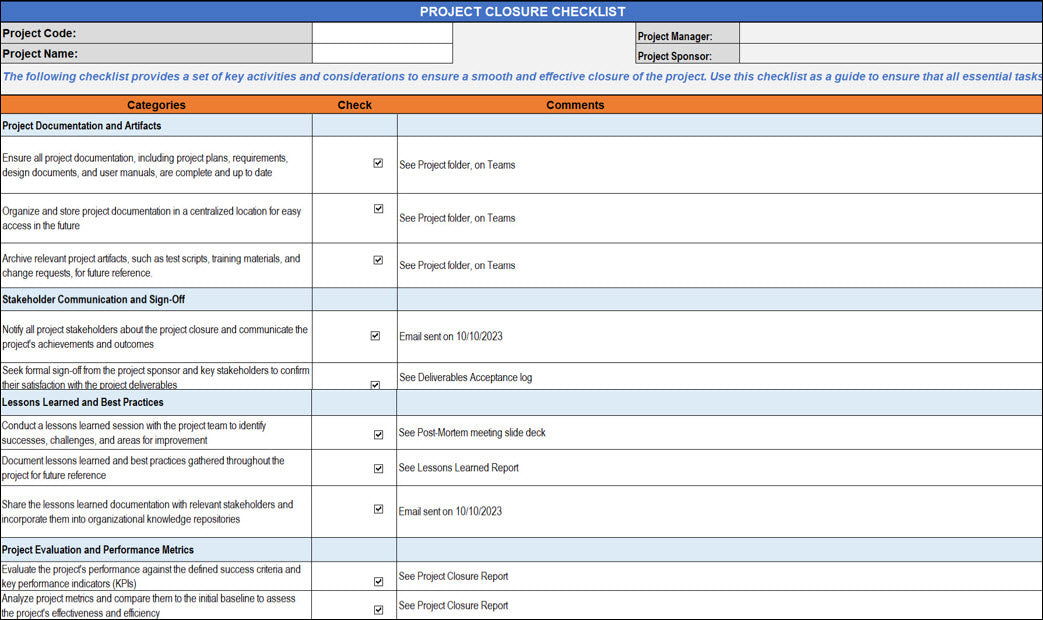Select the Categories column header
The height and width of the screenshot is (620, 1043).
click(156, 105)
